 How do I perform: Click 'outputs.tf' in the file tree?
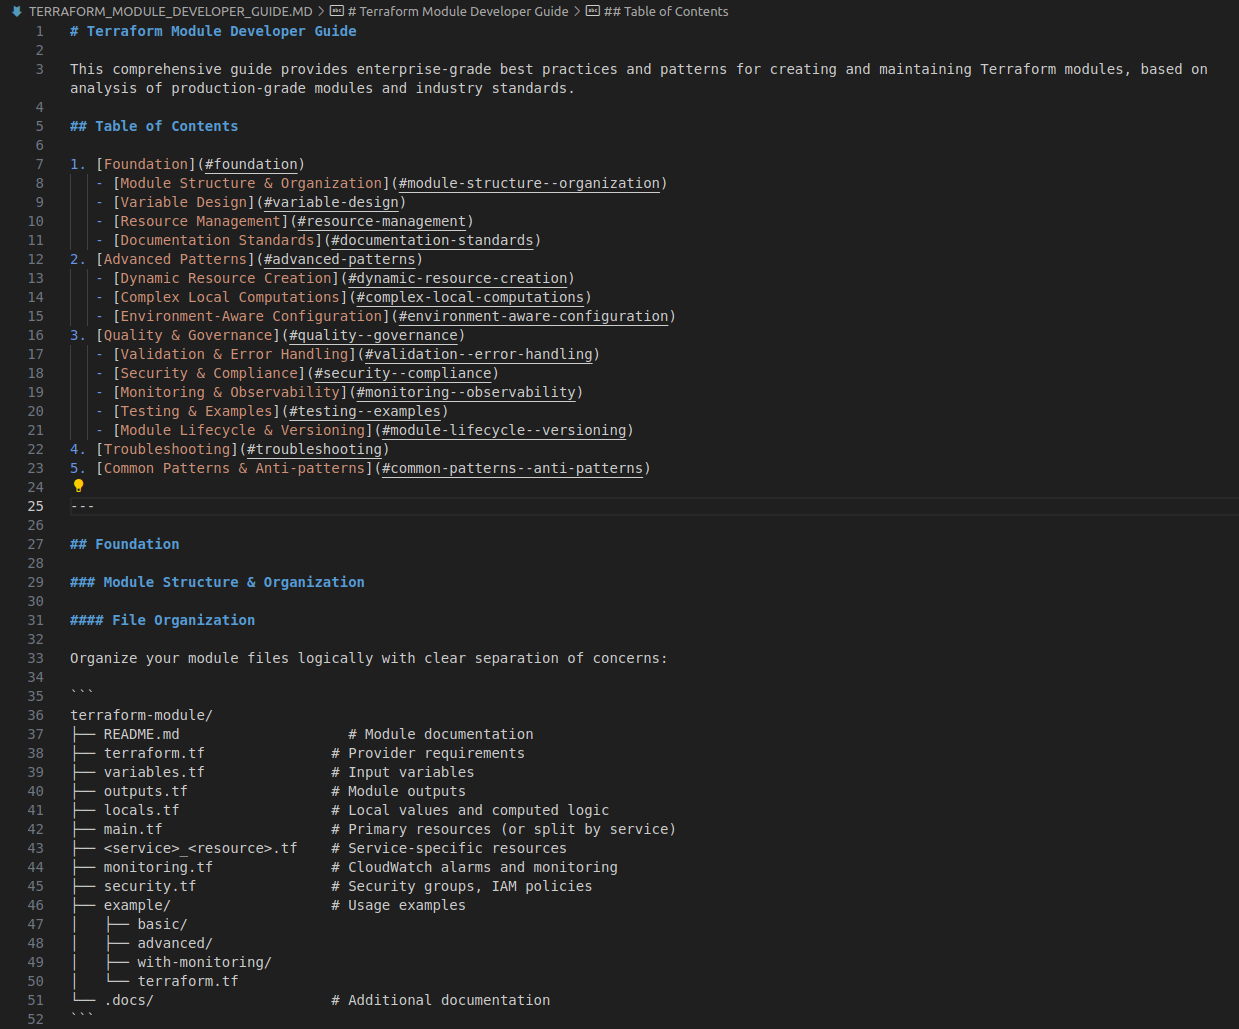pos(145,791)
